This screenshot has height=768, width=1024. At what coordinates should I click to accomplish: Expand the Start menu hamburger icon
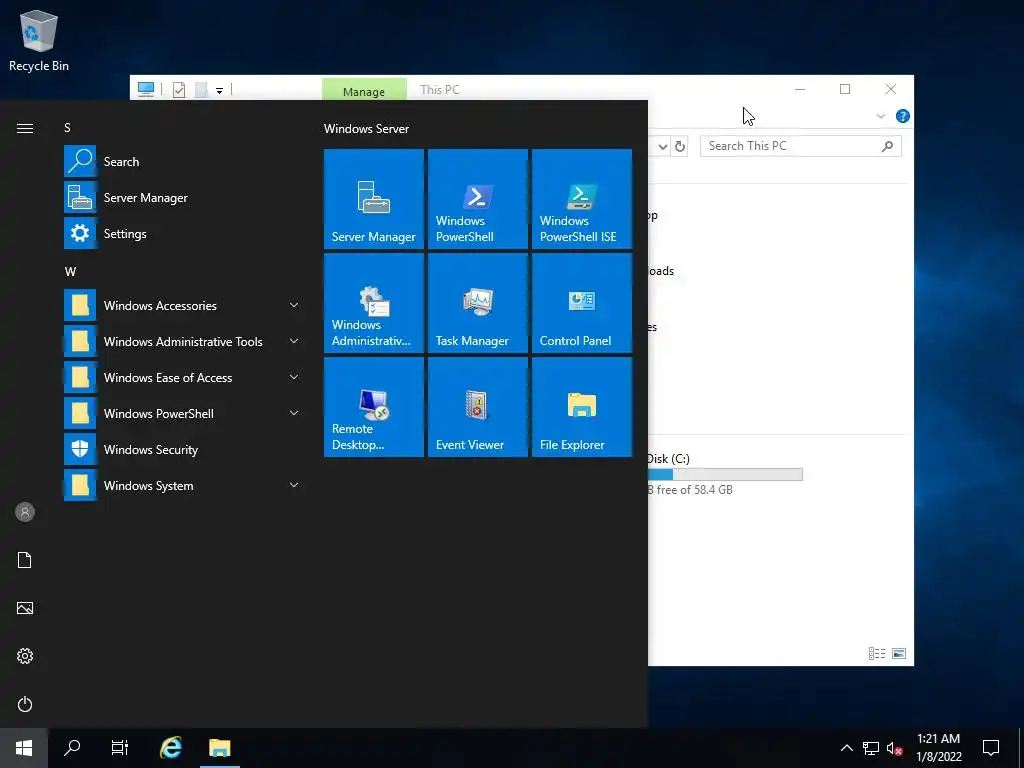[x=25, y=128]
